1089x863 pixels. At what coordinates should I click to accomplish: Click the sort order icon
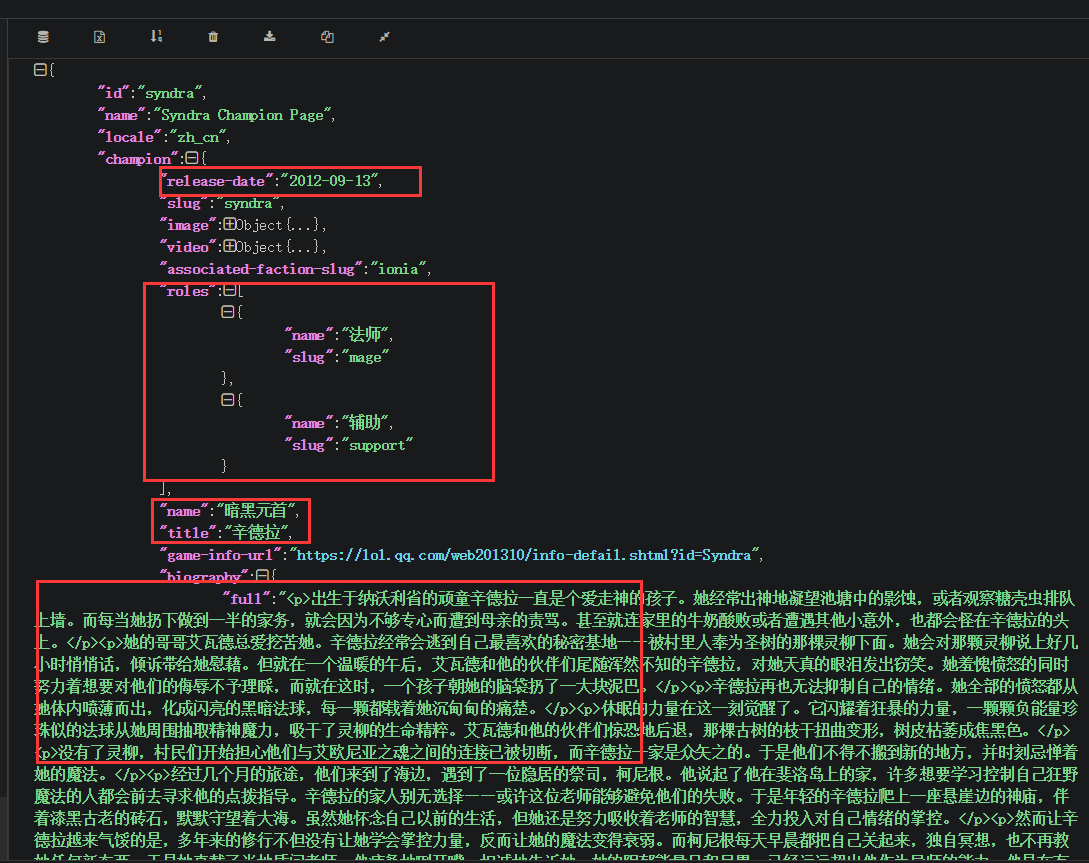(156, 36)
